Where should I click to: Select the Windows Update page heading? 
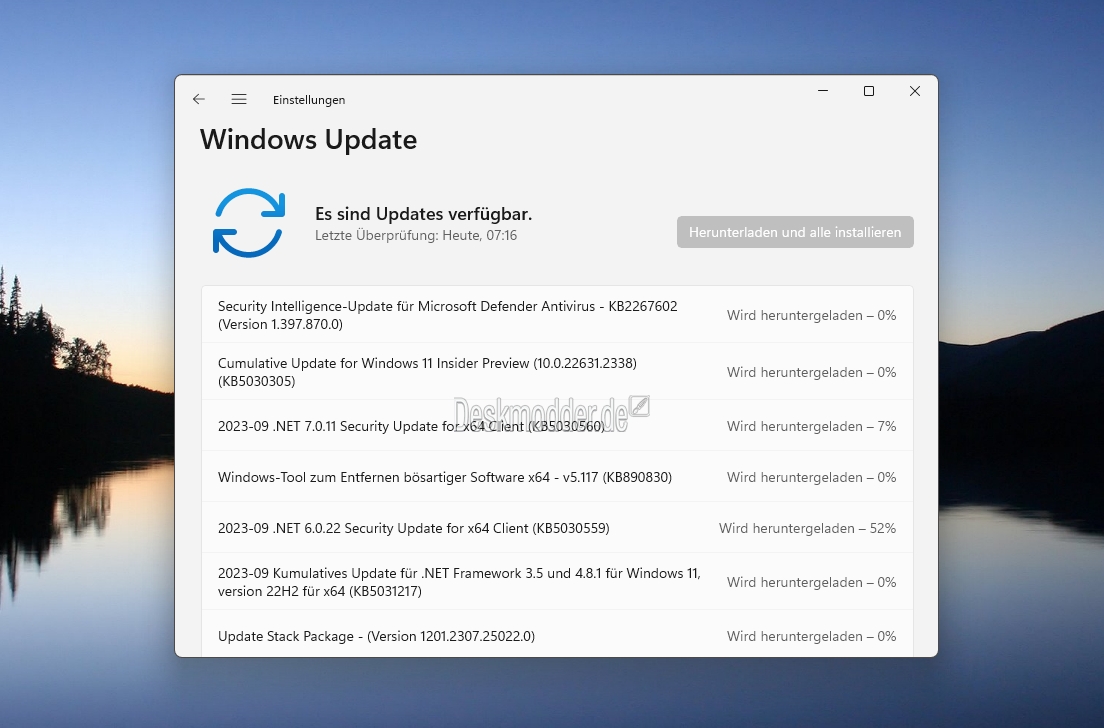point(308,139)
